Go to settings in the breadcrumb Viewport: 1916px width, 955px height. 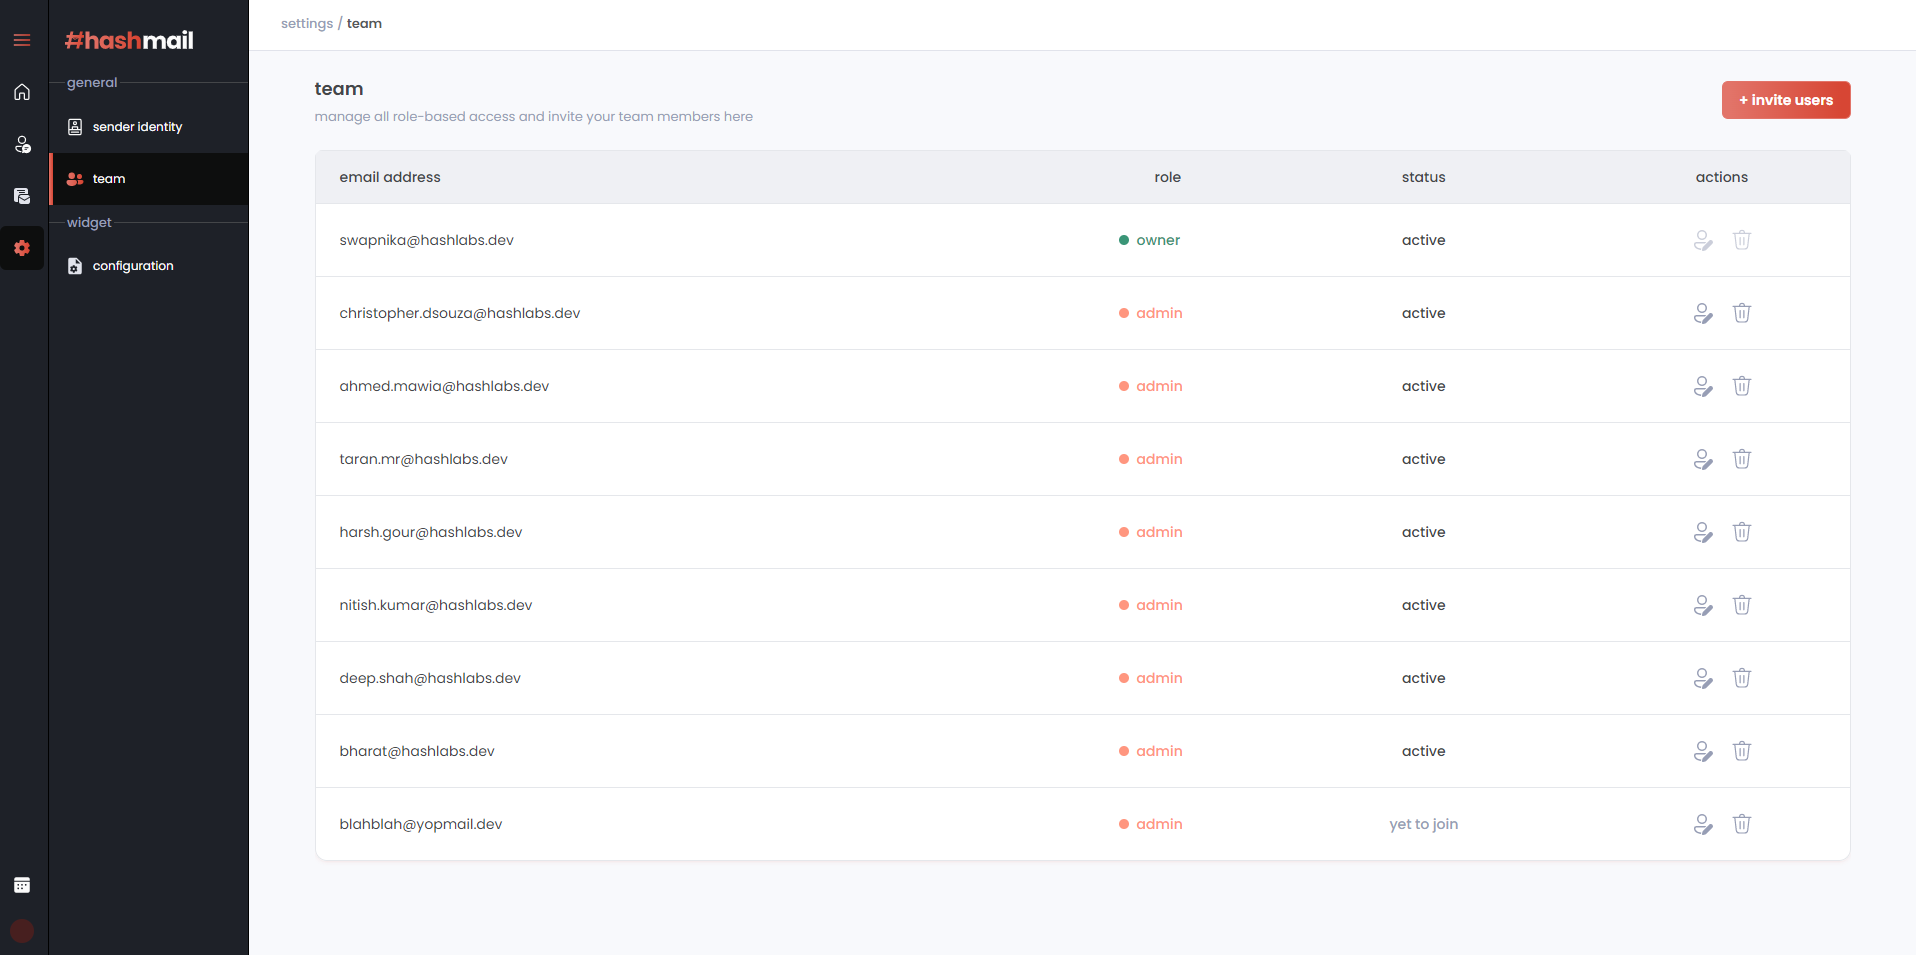[307, 24]
